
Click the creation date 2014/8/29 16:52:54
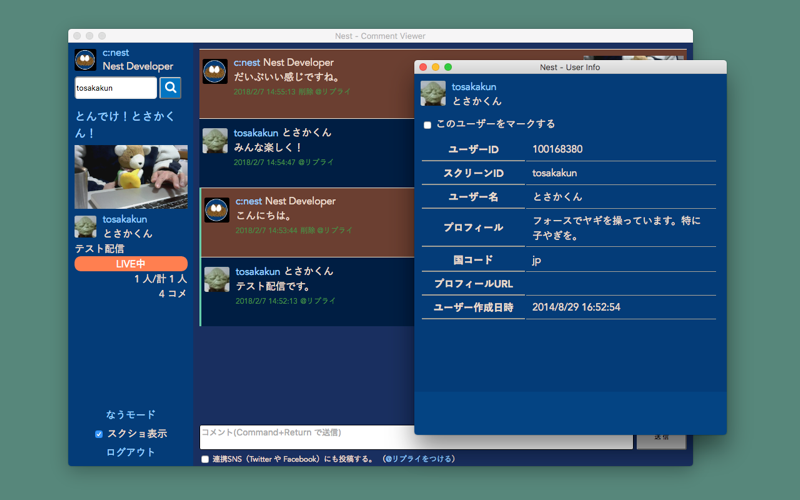577,307
